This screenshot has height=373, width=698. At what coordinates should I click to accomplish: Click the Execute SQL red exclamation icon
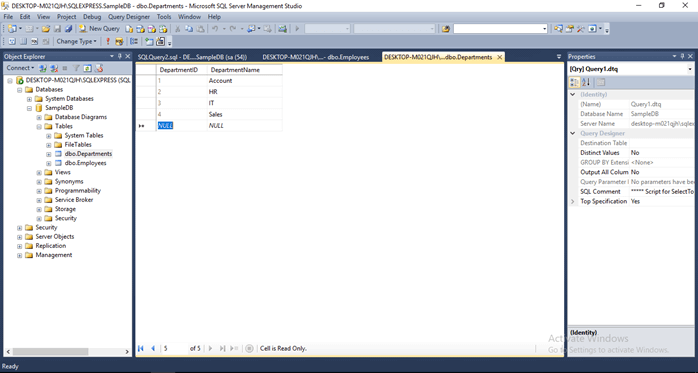tap(108, 41)
